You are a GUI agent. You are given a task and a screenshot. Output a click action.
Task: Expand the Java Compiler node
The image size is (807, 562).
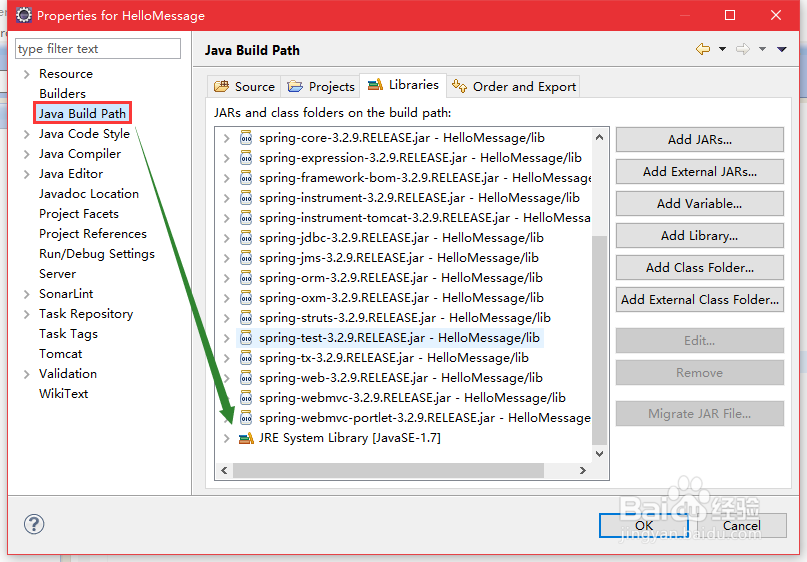tap(26, 154)
